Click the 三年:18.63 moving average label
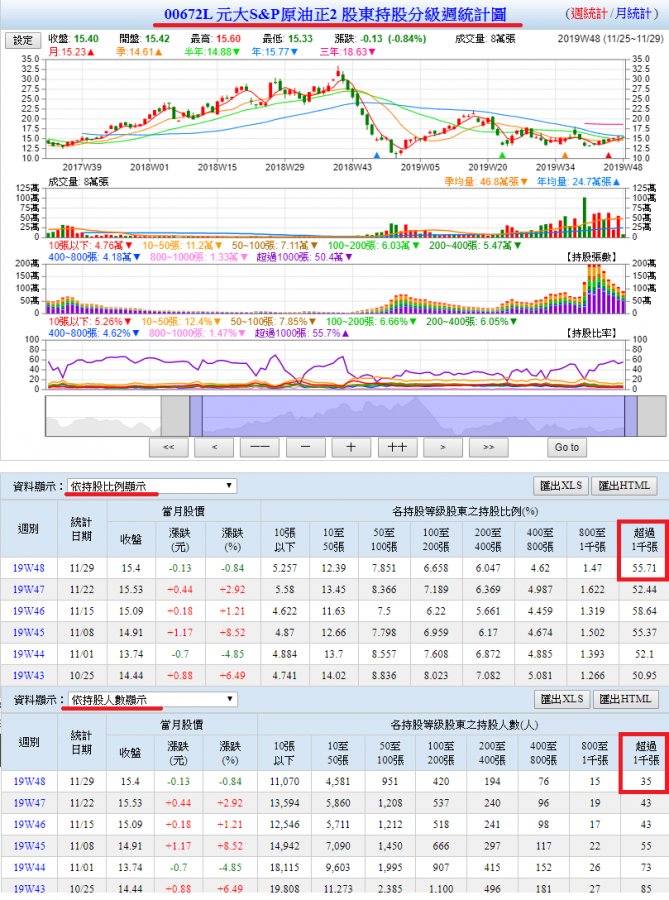669x900 pixels. 348,52
